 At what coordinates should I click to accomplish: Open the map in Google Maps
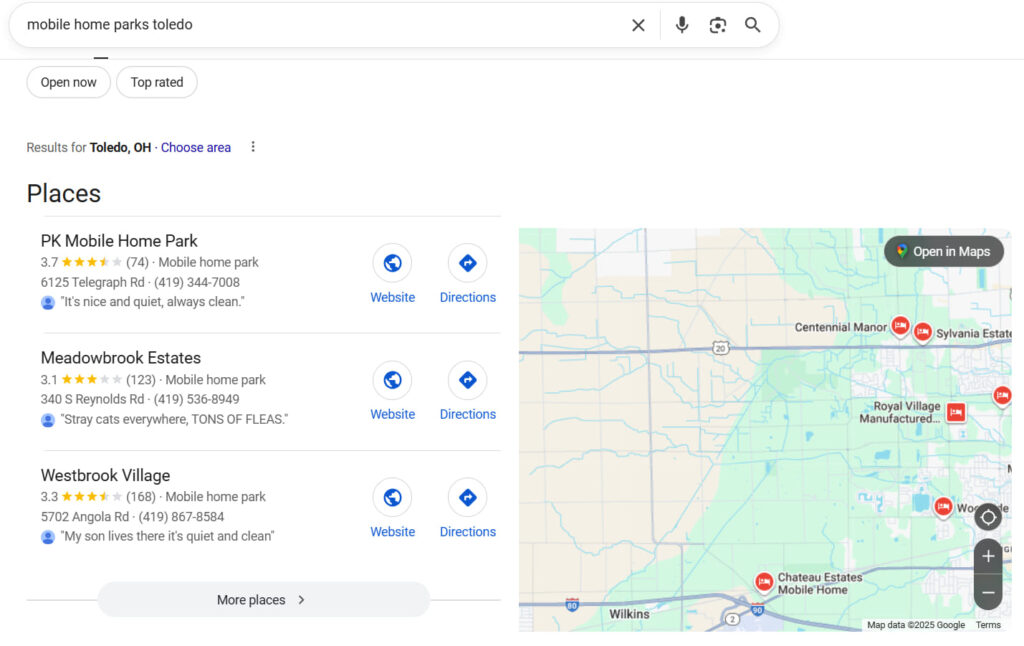[943, 251]
